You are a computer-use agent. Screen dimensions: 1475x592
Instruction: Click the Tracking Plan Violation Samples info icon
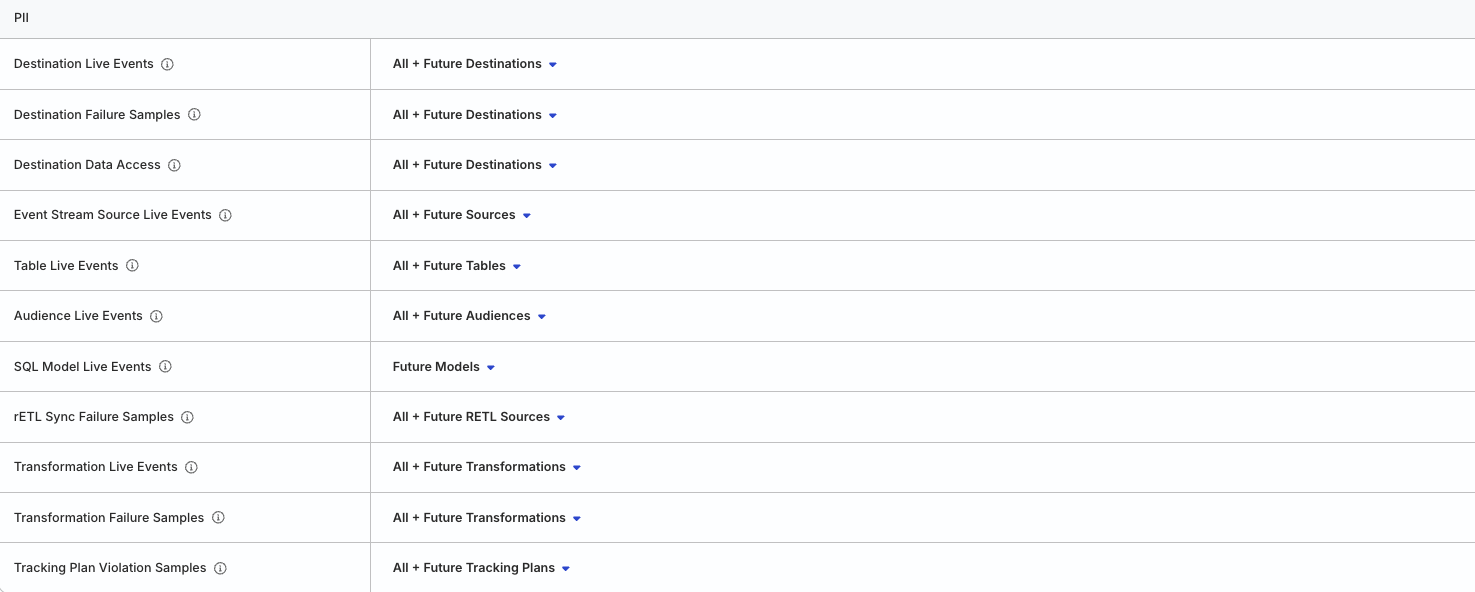click(x=220, y=568)
